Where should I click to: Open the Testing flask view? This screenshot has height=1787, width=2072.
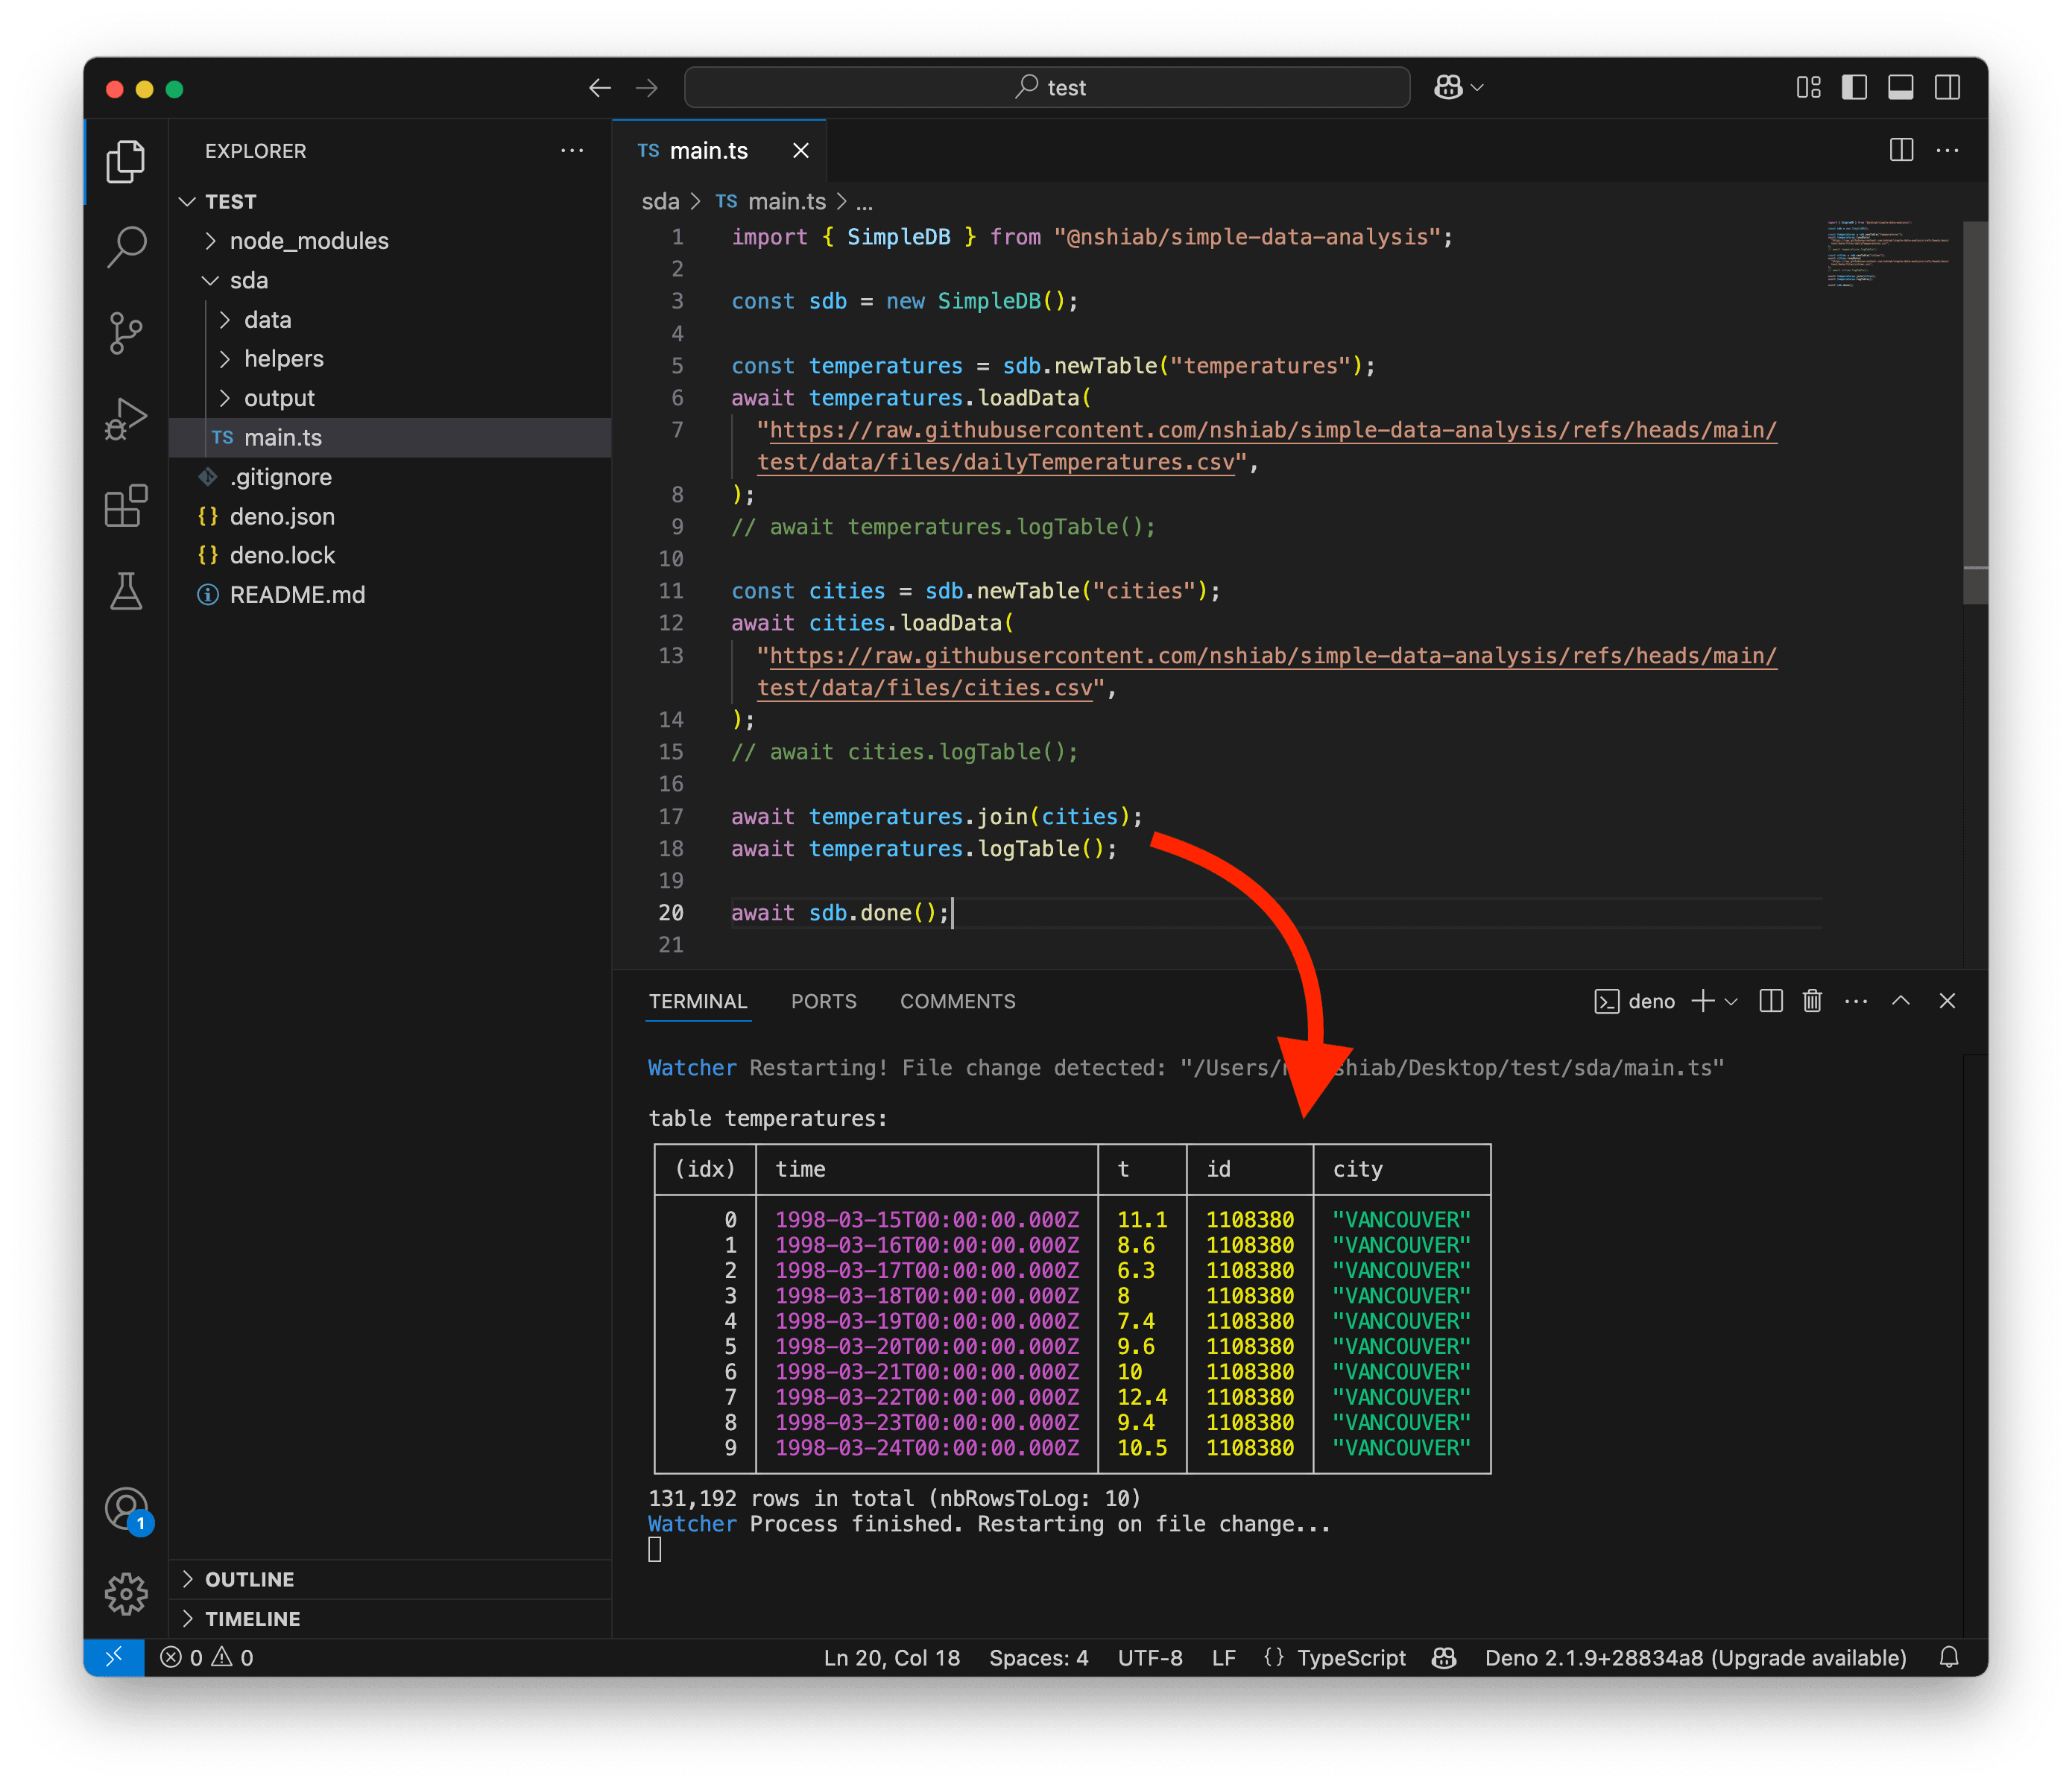tap(126, 592)
